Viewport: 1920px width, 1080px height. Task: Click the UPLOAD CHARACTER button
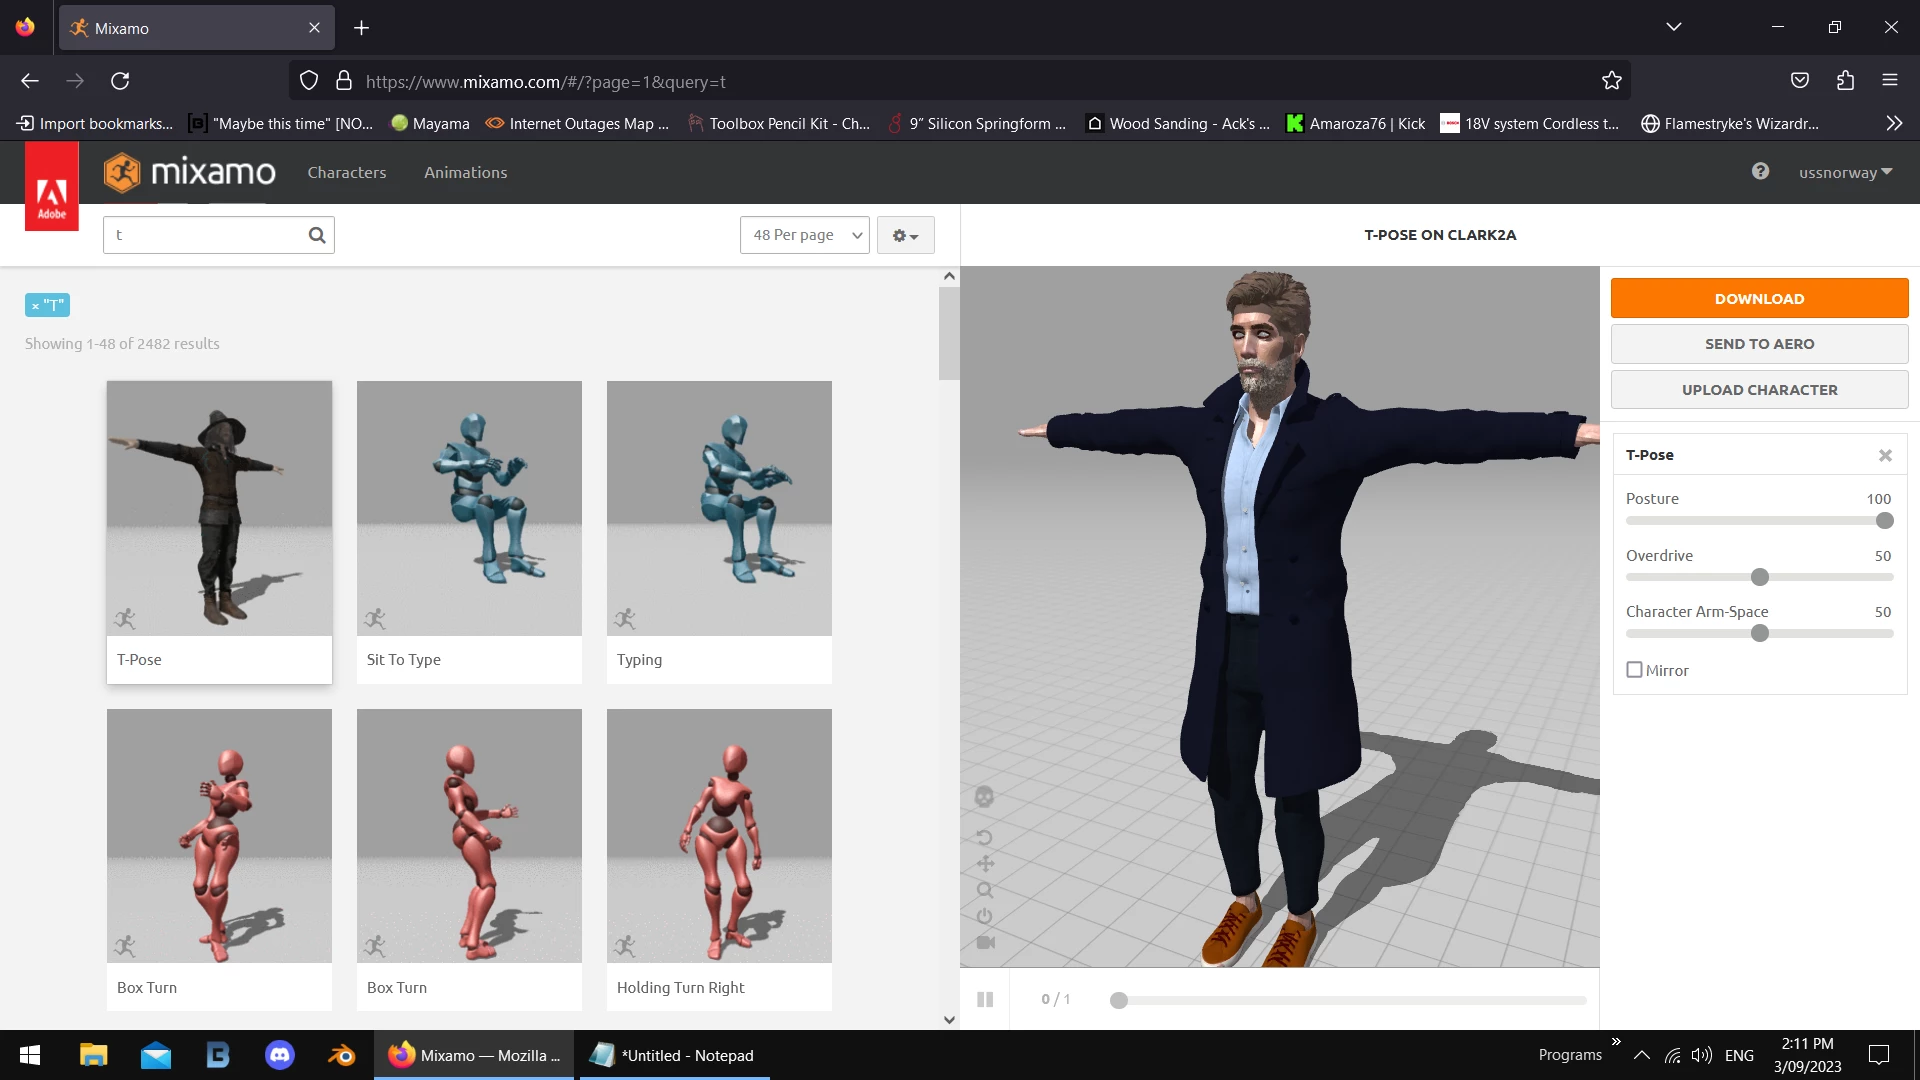[x=1759, y=390]
